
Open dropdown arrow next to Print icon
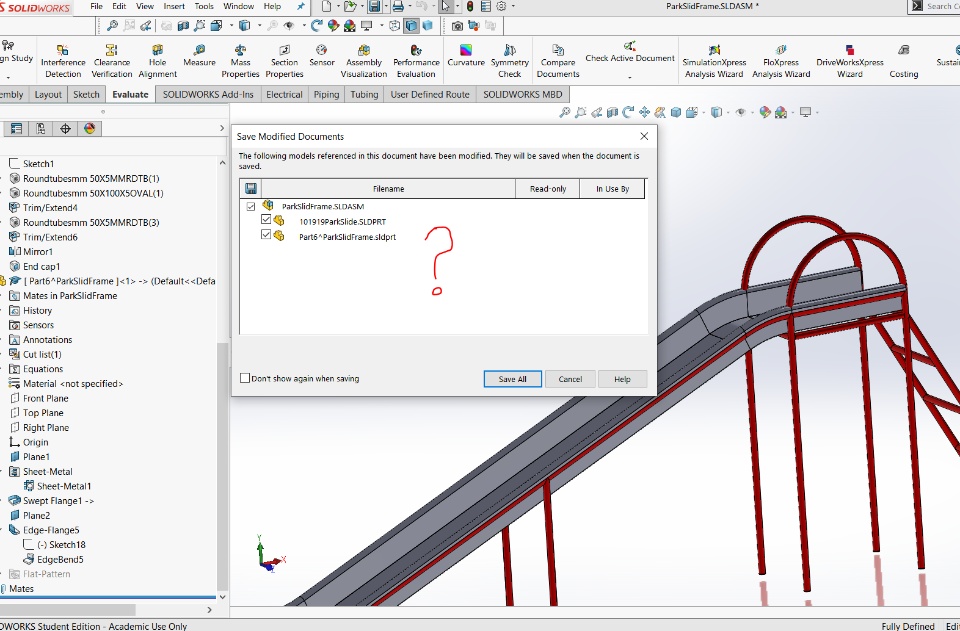pyautogui.click(x=409, y=7)
